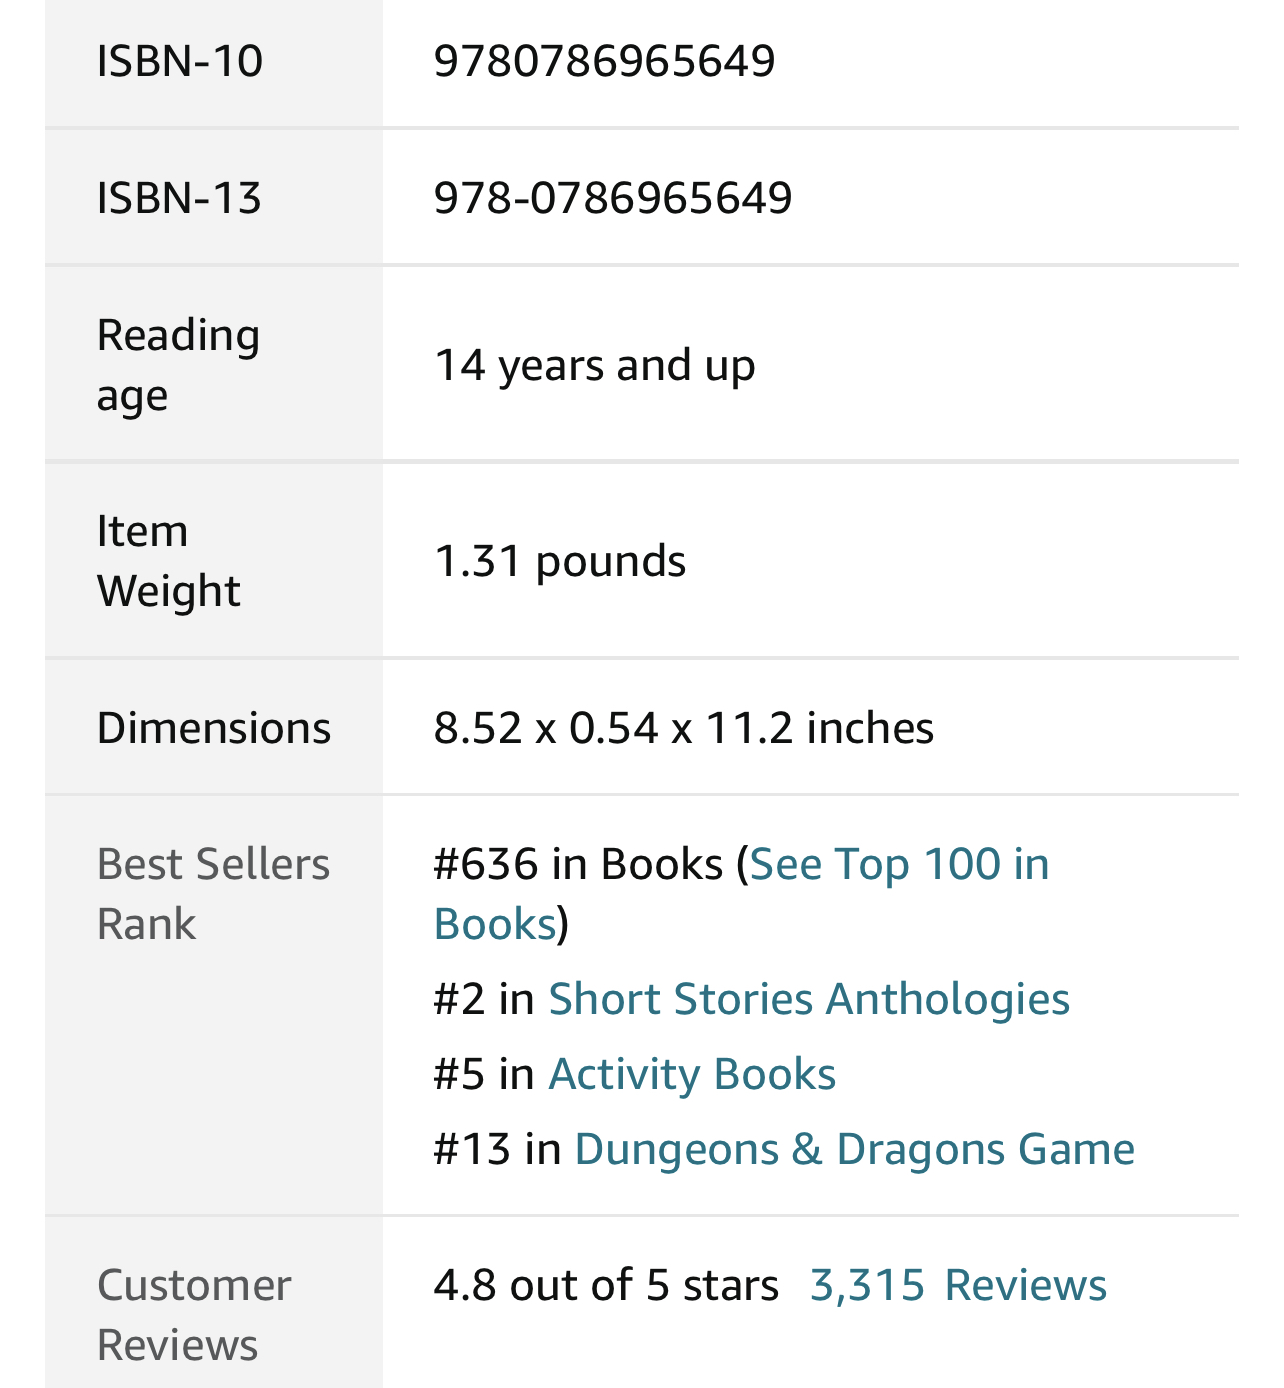
Task: Go to the Activity Books category
Action: (x=691, y=1074)
